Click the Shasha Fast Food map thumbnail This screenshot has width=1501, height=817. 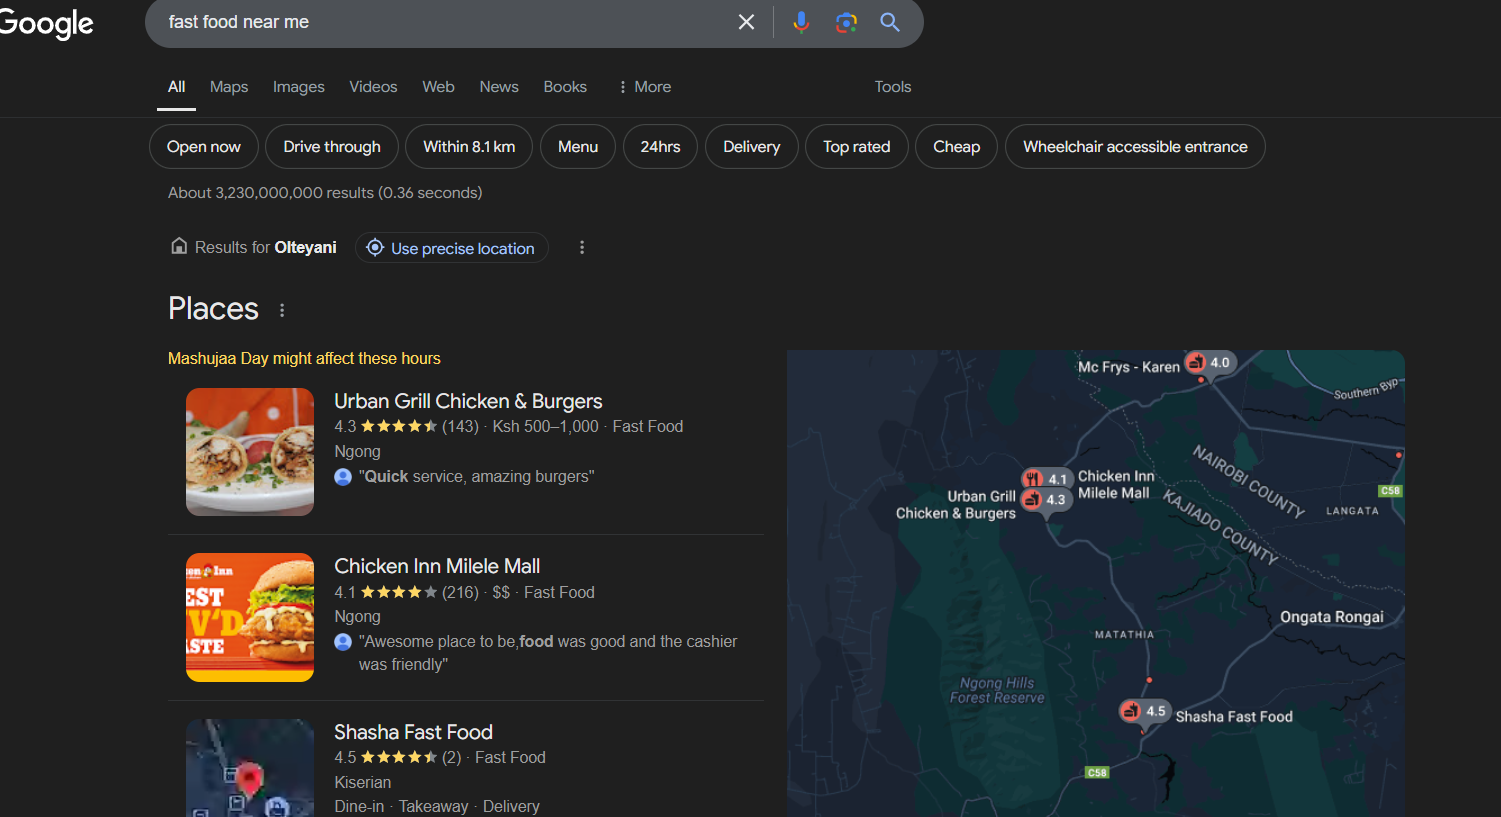click(x=250, y=768)
